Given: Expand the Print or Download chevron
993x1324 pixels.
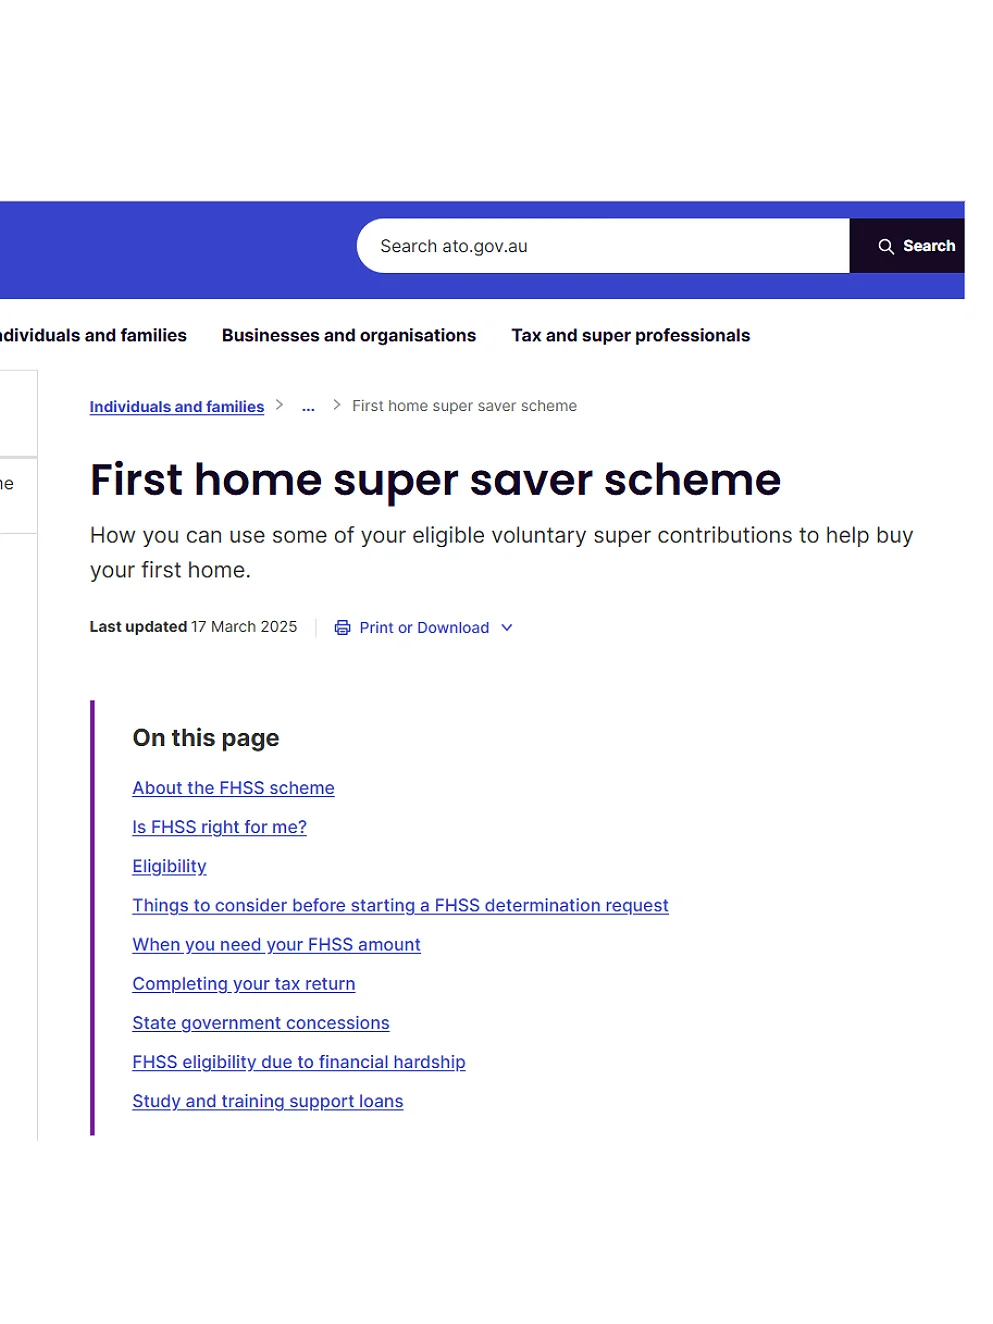Looking at the screenshot, I should [x=507, y=628].
